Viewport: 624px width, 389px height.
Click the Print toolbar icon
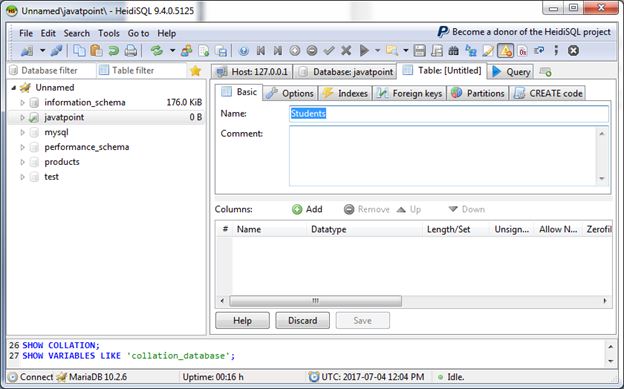[131, 51]
